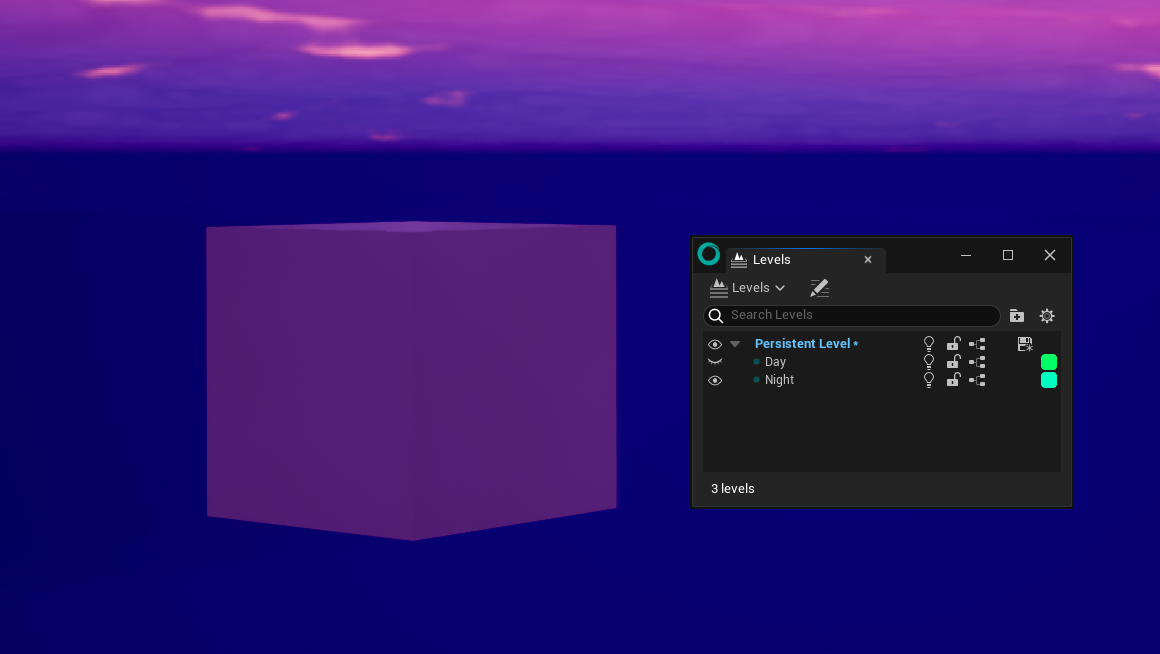Open the Levels dropdown menu
This screenshot has width=1160, height=654.
tap(747, 288)
